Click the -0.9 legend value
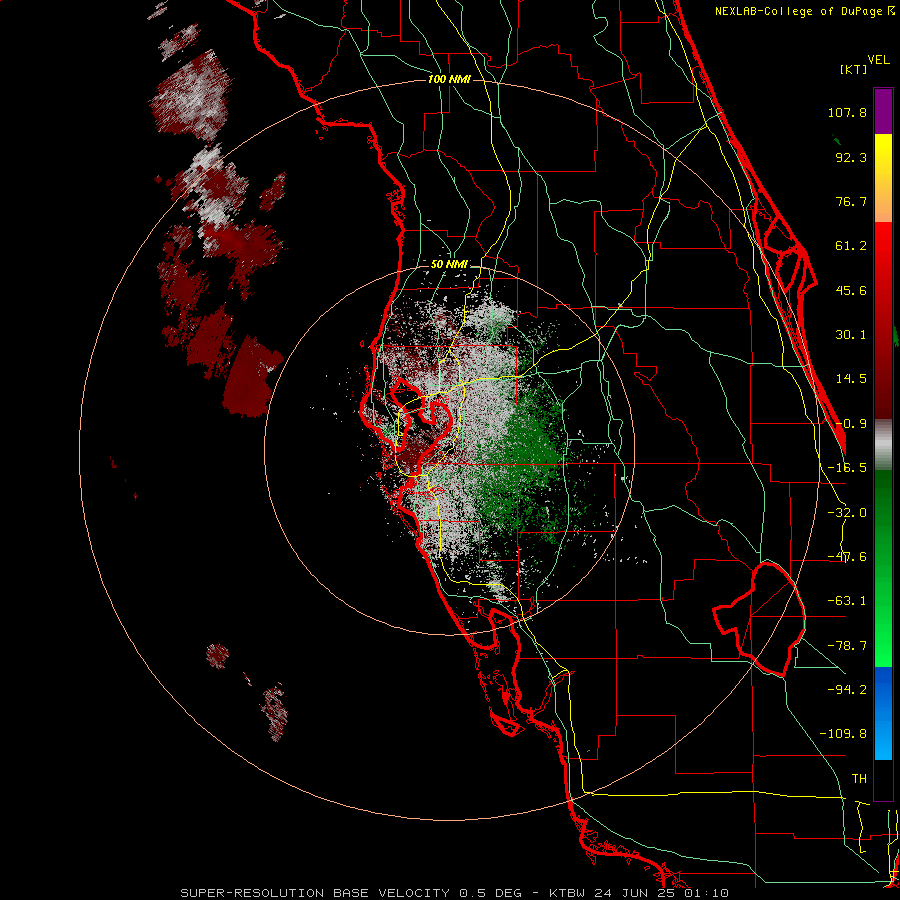This screenshot has width=900, height=900. (851, 424)
